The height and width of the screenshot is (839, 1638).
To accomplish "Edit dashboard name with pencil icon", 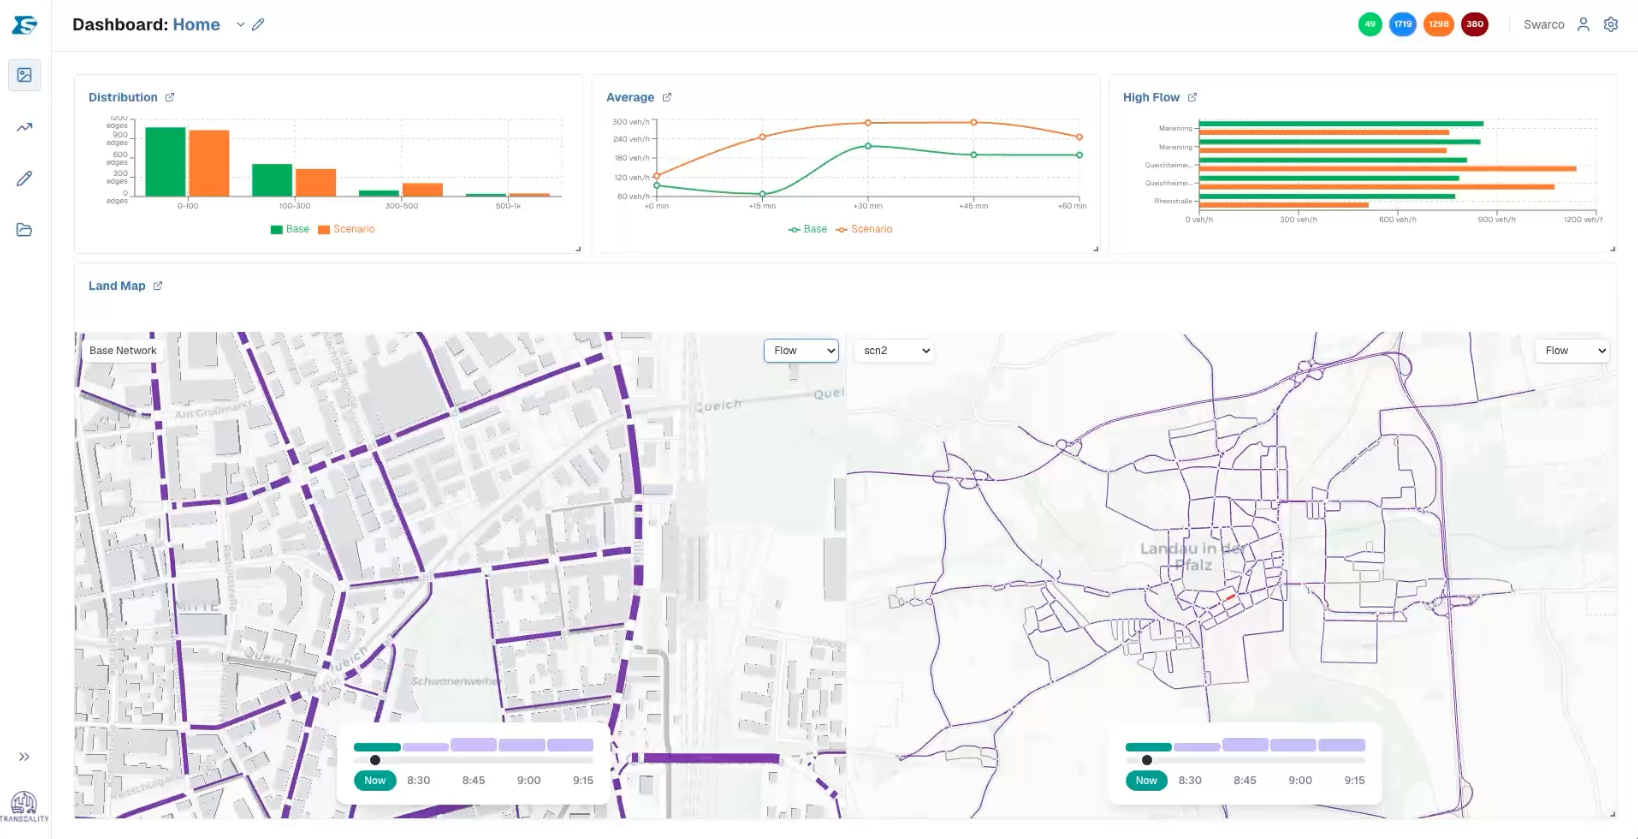I will tap(258, 24).
